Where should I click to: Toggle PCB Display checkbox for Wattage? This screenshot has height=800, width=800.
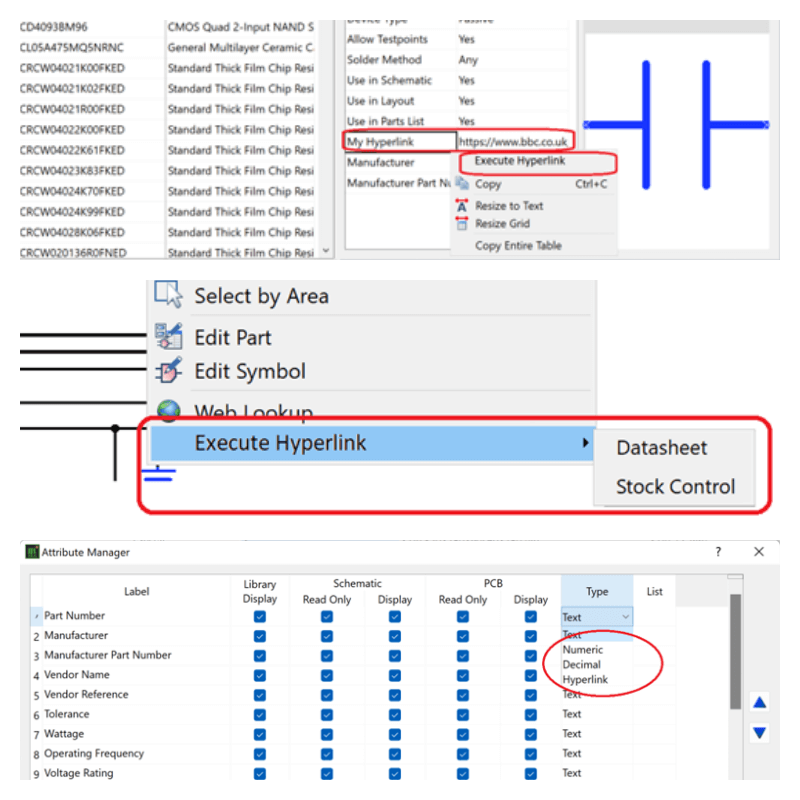530,734
